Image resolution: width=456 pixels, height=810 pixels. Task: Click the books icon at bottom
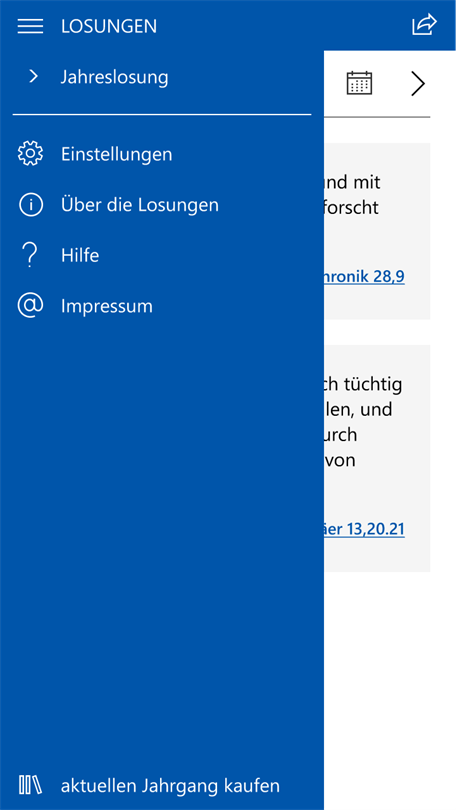(x=30, y=785)
